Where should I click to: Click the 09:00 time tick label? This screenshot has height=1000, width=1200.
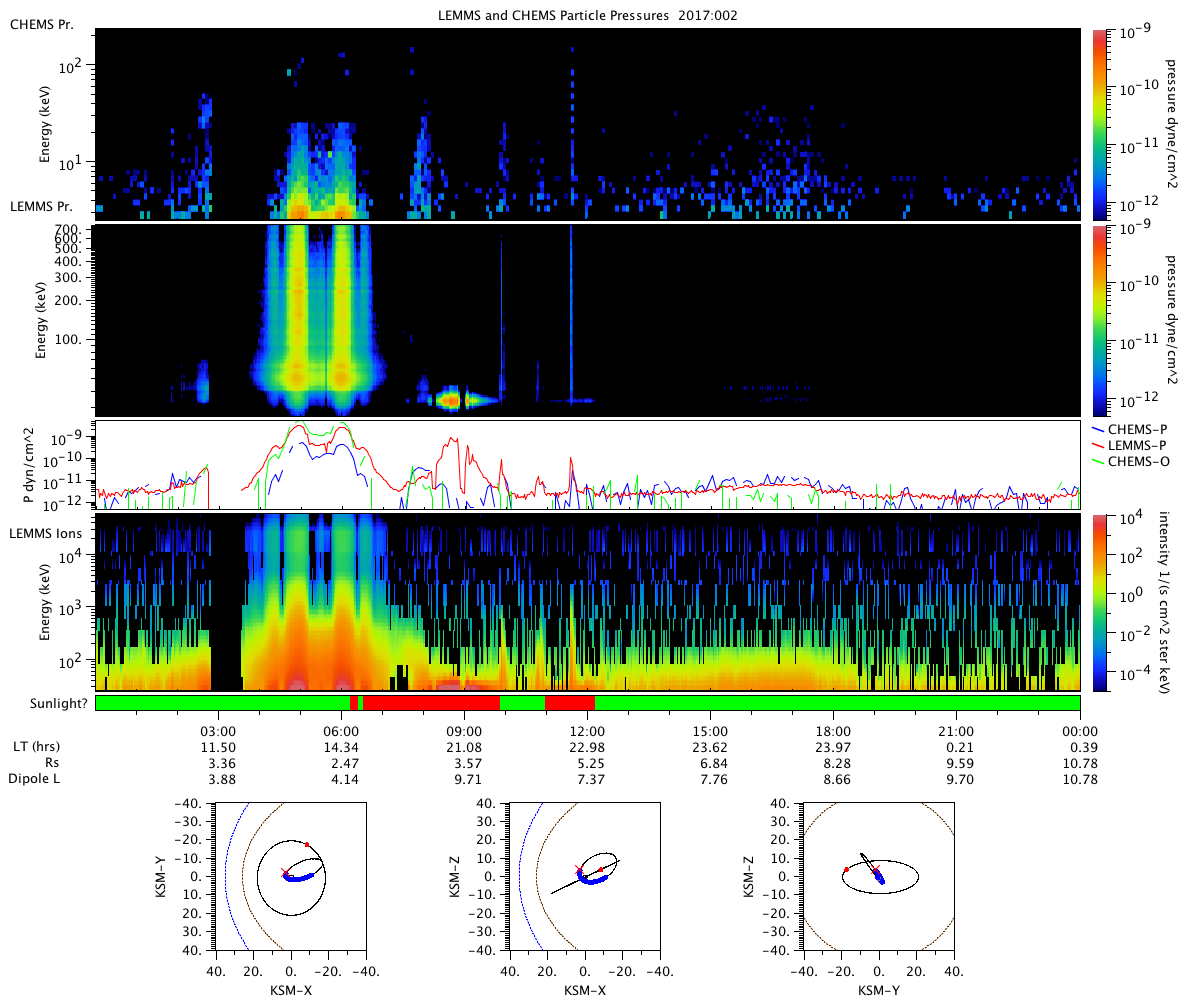(x=465, y=731)
